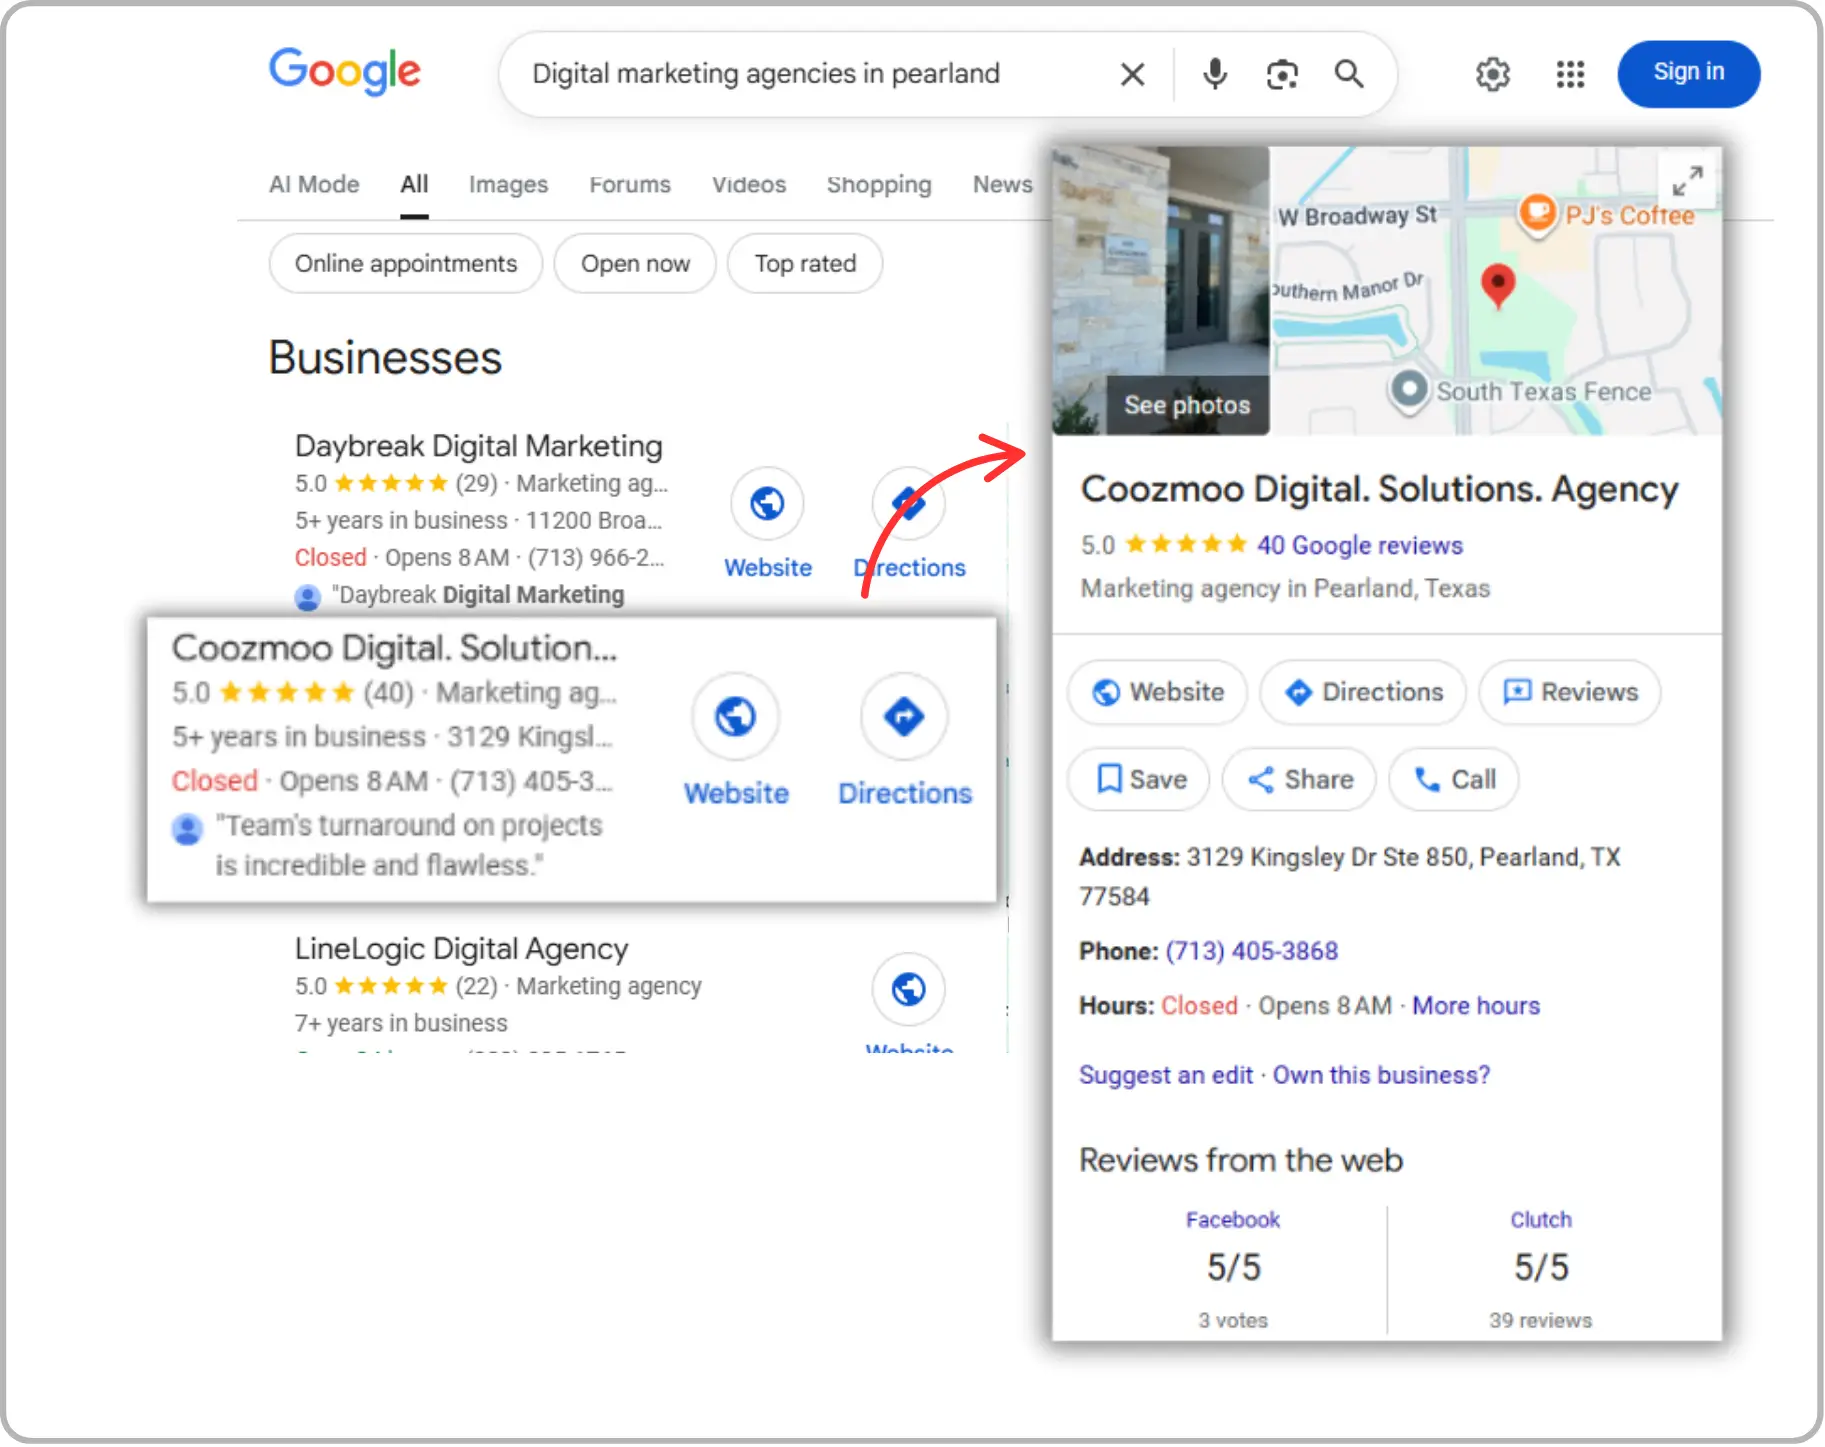Save the Coozmoo business
The width and height of the screenshot is (1825, 1447).
tap(1139, 780)
